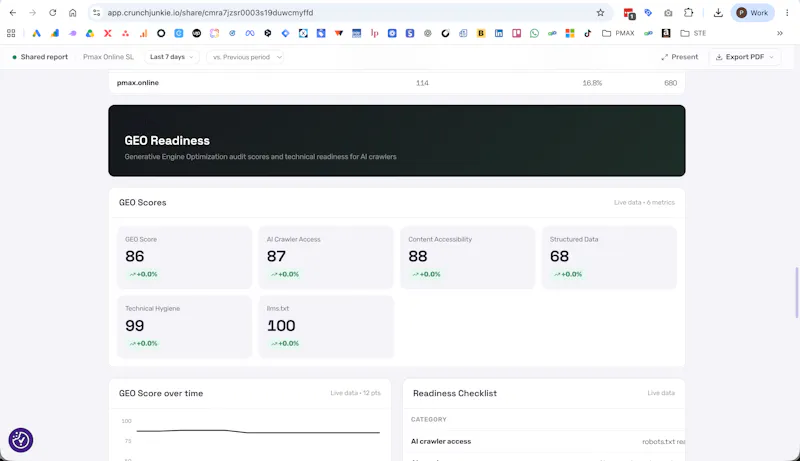Select the AI Crawler Access 87 card
The width and height of the screenshot is (800, 461).
click(x=326, y=258)
